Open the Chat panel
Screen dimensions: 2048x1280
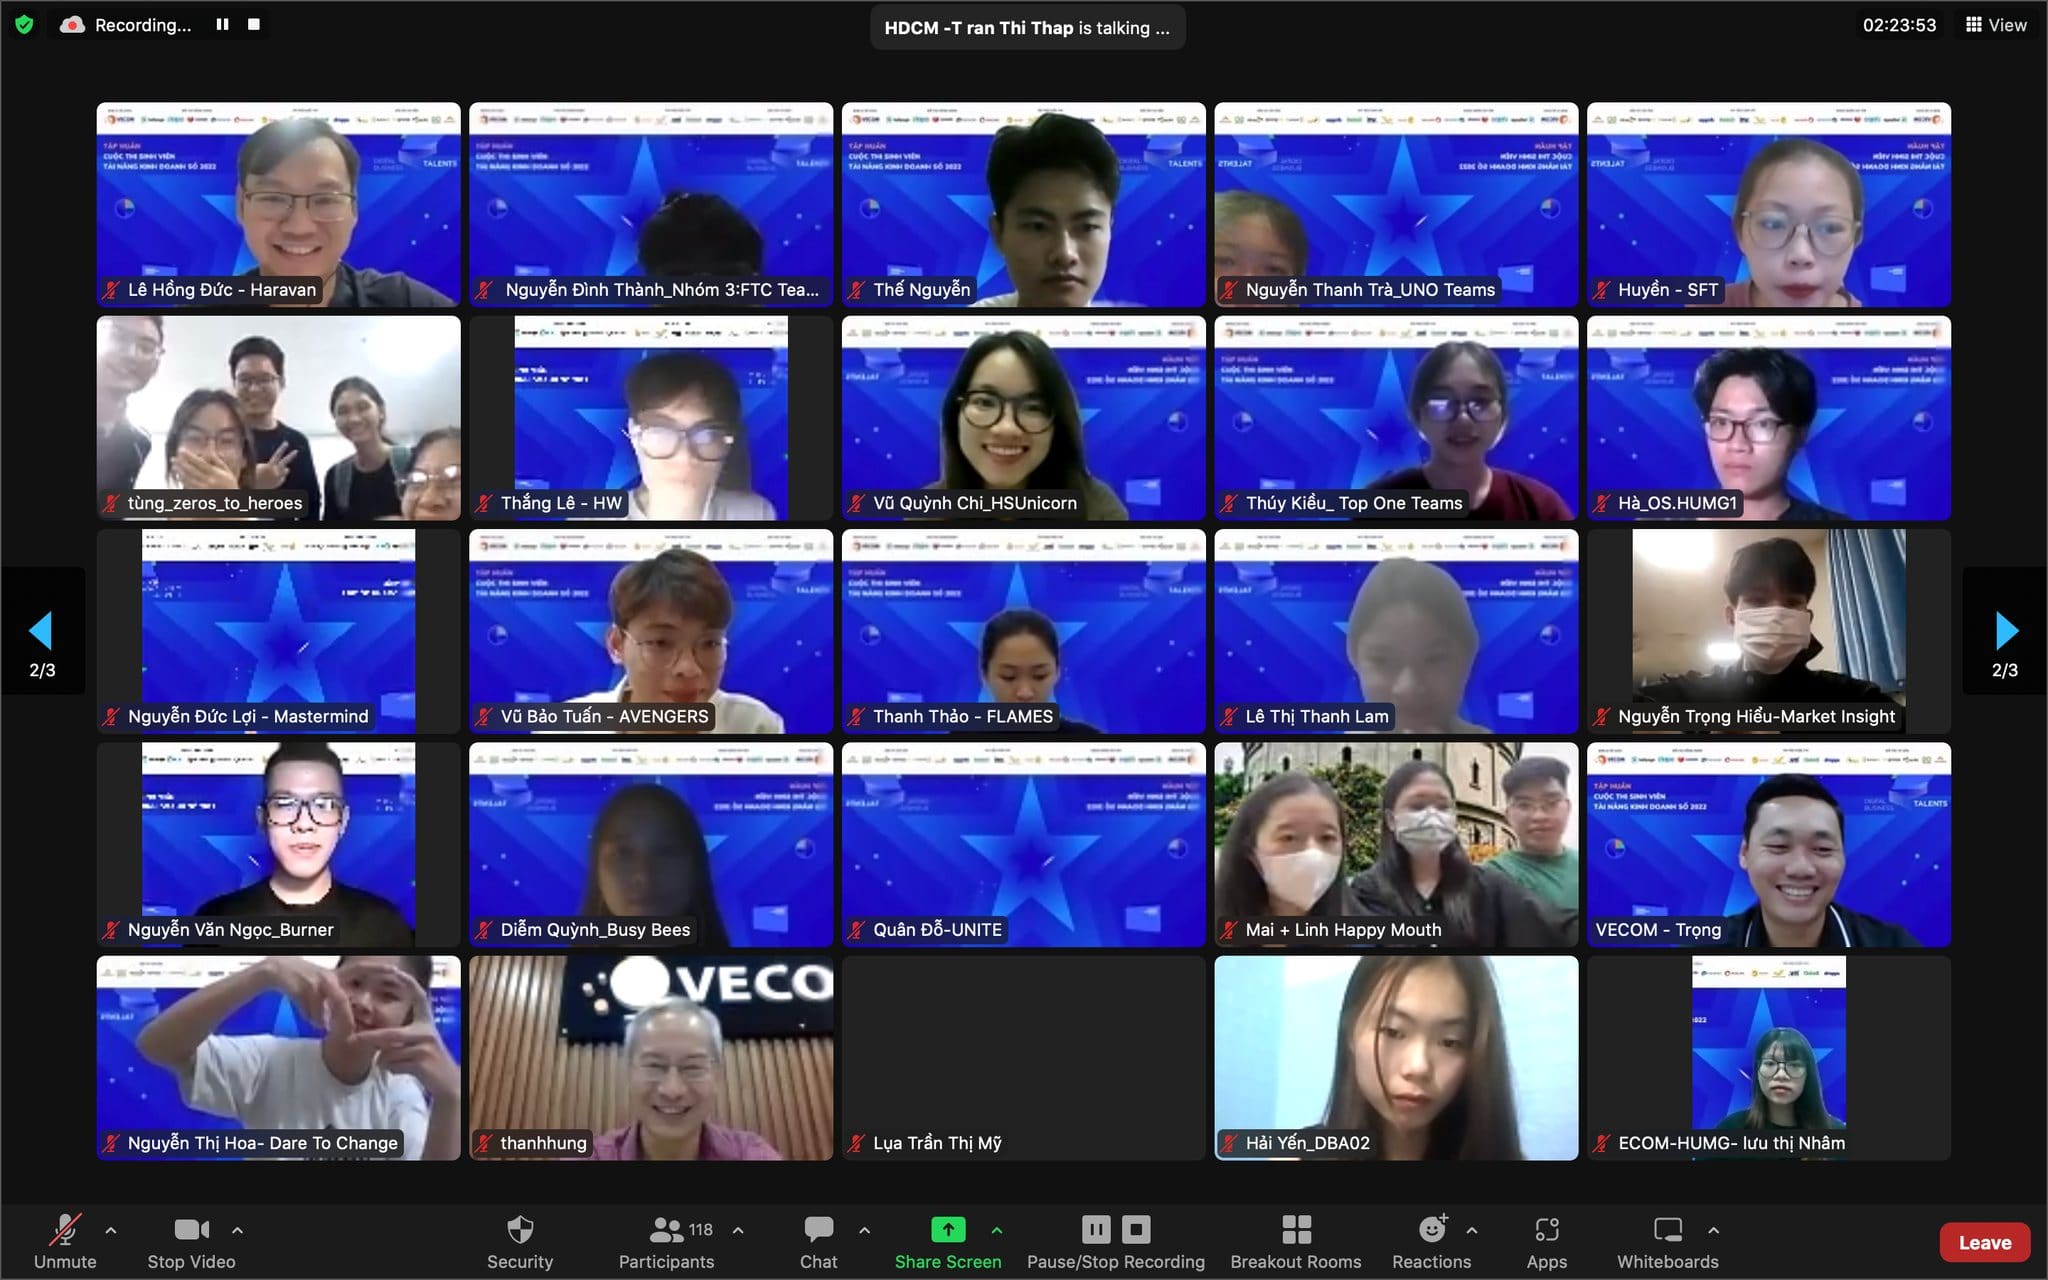(x=818, y=1230)
